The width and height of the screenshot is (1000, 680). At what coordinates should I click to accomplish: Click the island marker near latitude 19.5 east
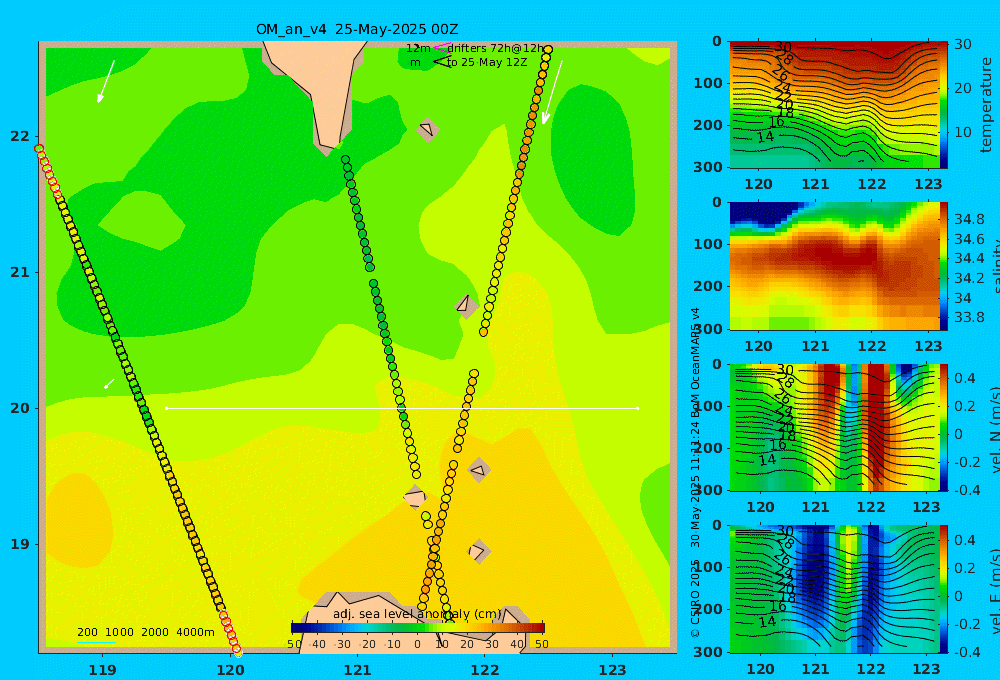[x=479, y=470]
